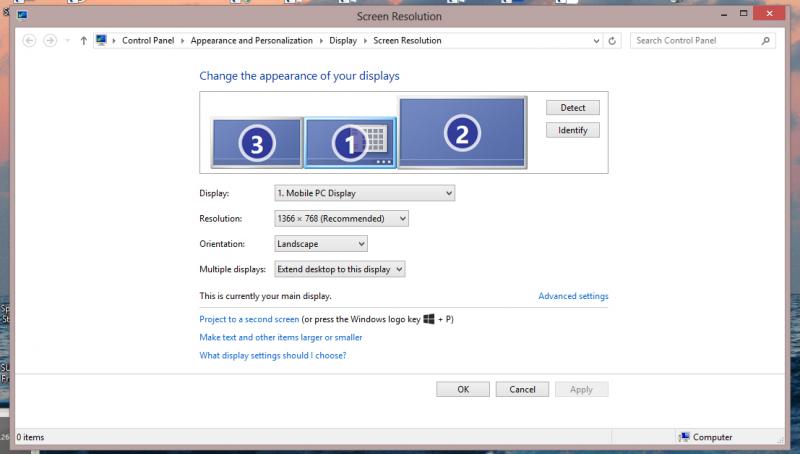Expand chevron after Appearance and Personalization
Screen dimensions: 800x454
click(x=321, y=40)
